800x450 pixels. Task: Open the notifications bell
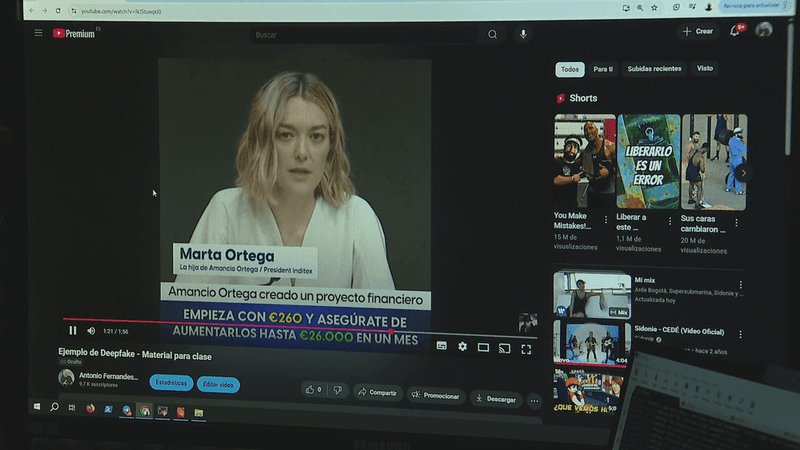735,31
